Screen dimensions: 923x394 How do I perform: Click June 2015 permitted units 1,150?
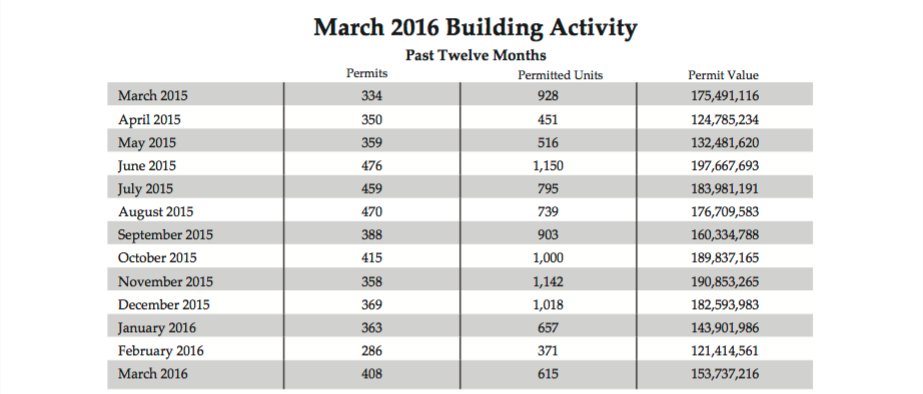pyautogui.click(x=548, y=166)
